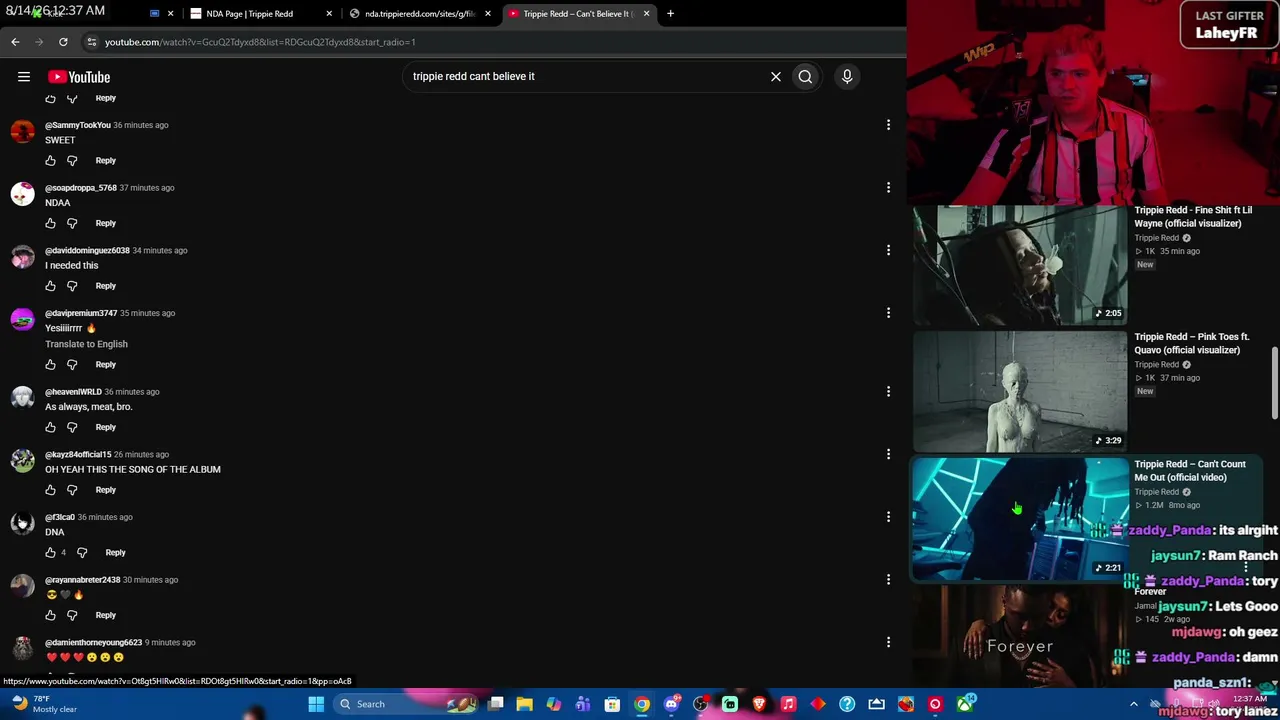Dislike the 'Yesiiiirrr' comment
1280x720 pixels.
(x=72, y=365)
